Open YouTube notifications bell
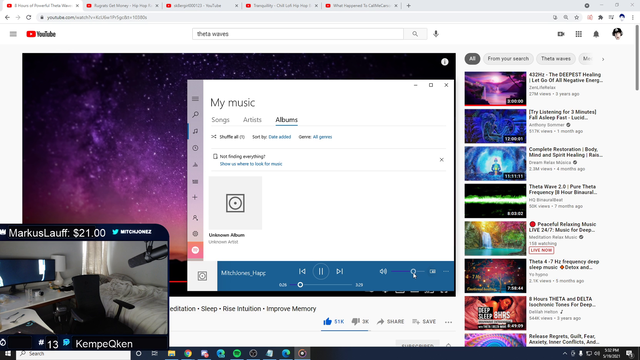Image resolution: width=640 pixels, height=360 pixels. click(x=596, y=34)
